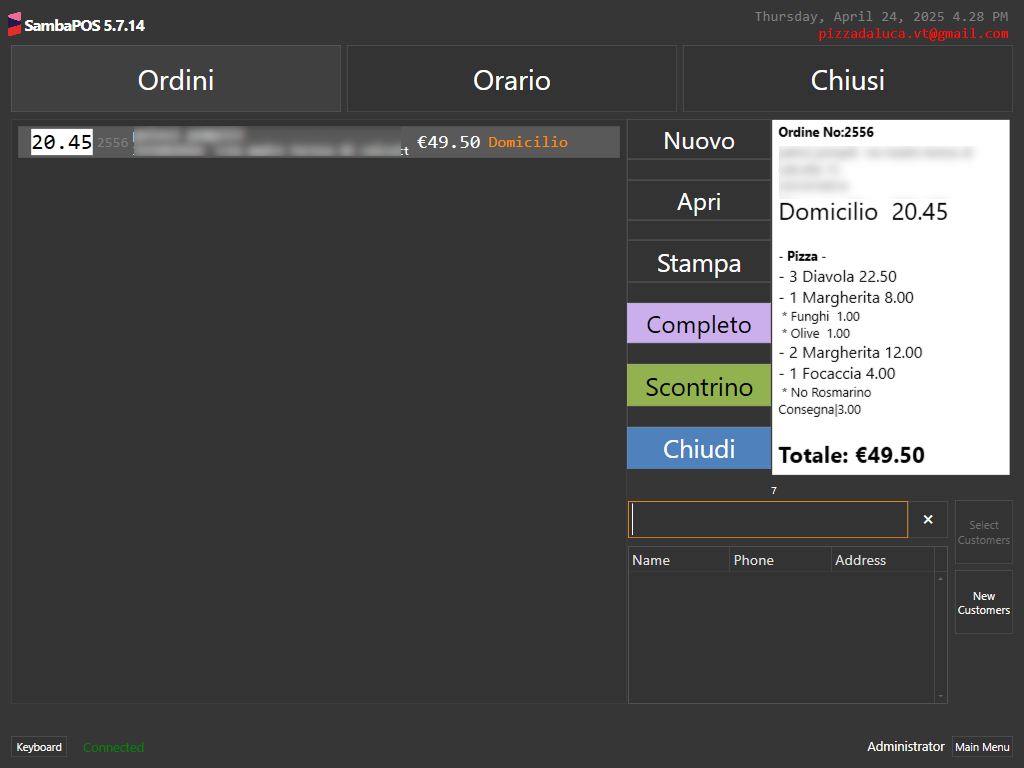Click the 1 Focaccia 4.00 receipt line
1024x768 pixels.
coord(837,374)
